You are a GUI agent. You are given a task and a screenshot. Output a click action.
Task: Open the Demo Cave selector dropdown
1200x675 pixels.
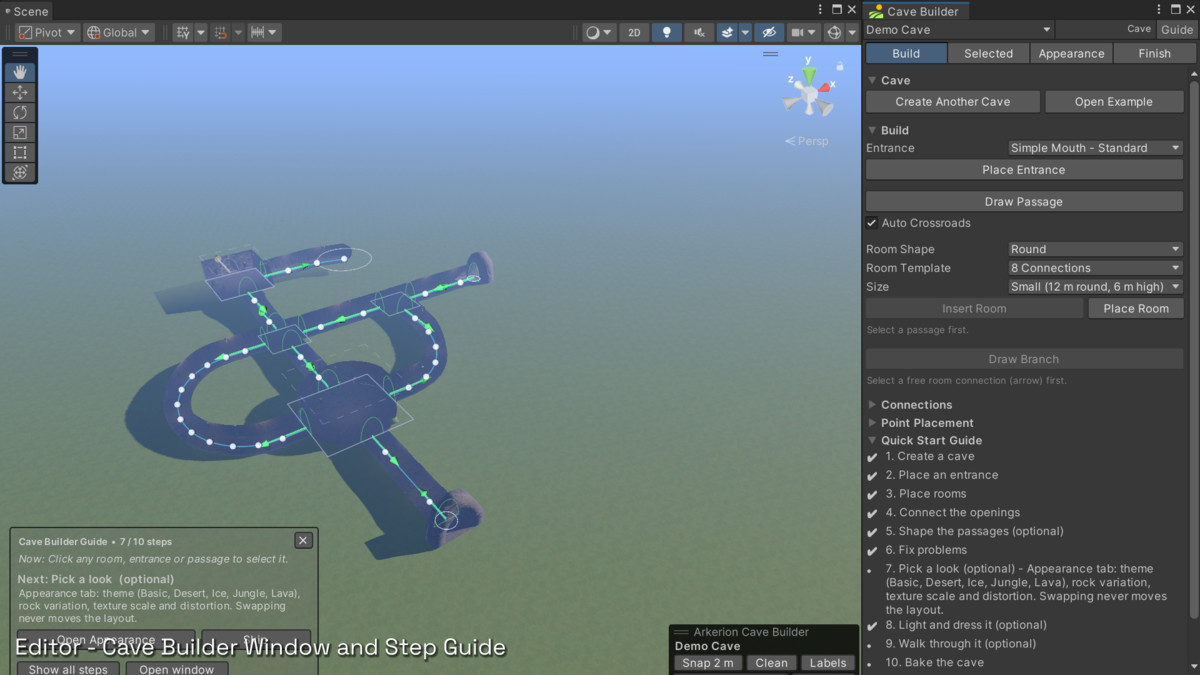(959, 30)
